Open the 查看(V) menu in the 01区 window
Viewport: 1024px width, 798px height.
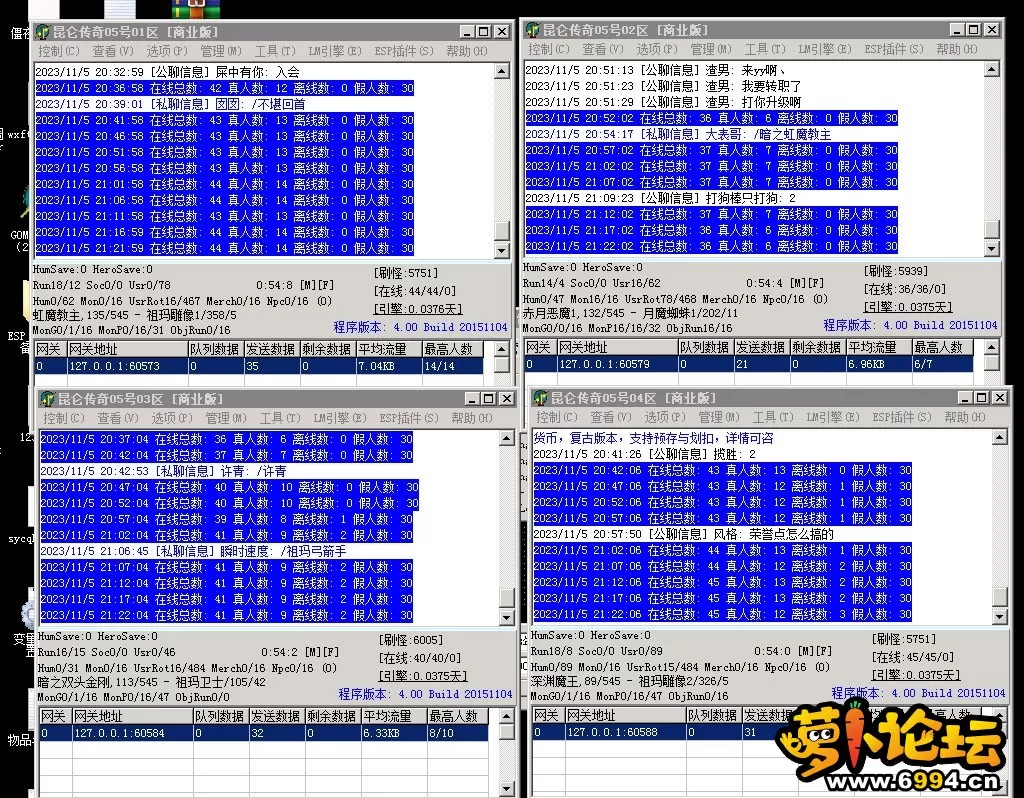[112, 51]
